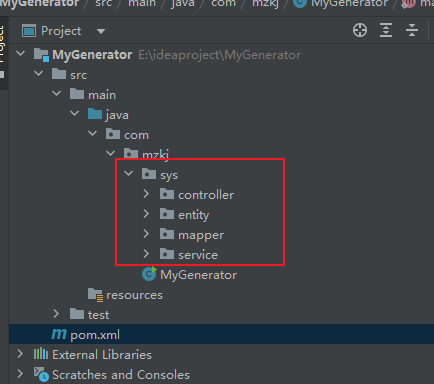Screen dimensions: 434x384
Task: Collapse the sys package chevron
Action: coord(129,173)
